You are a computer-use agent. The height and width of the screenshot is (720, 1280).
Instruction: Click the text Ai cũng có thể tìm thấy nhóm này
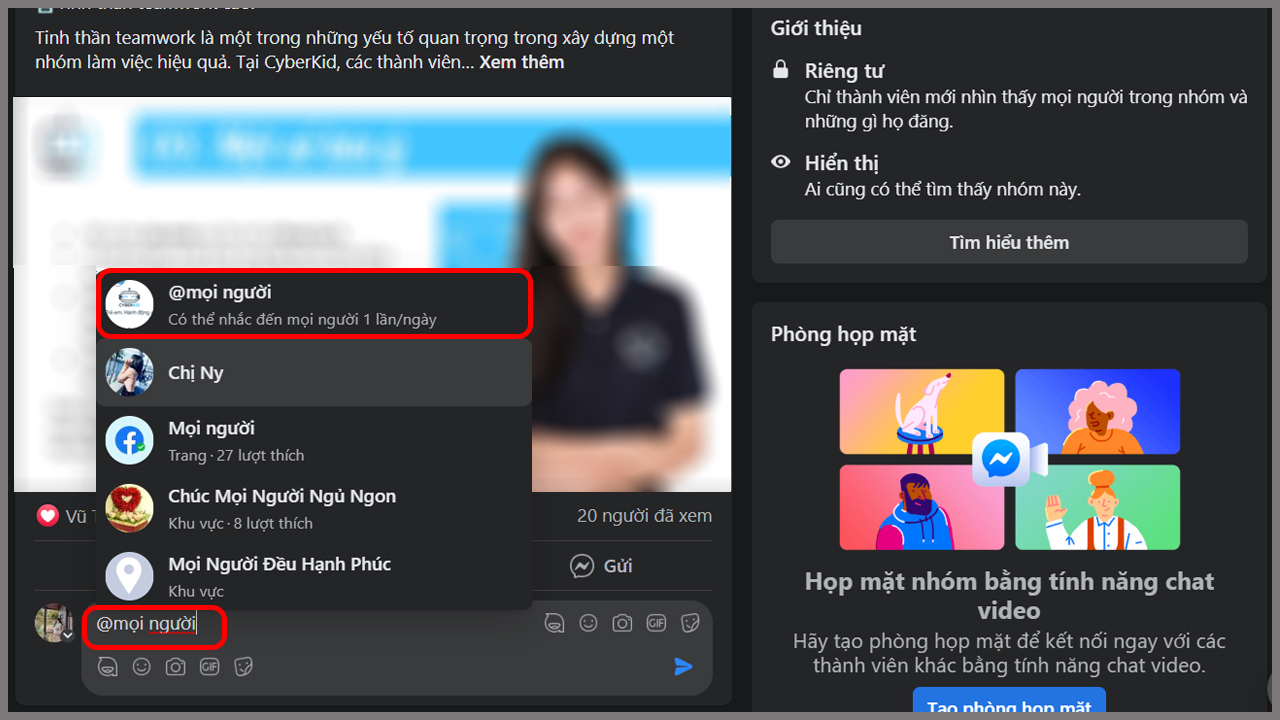pos(943,189)
